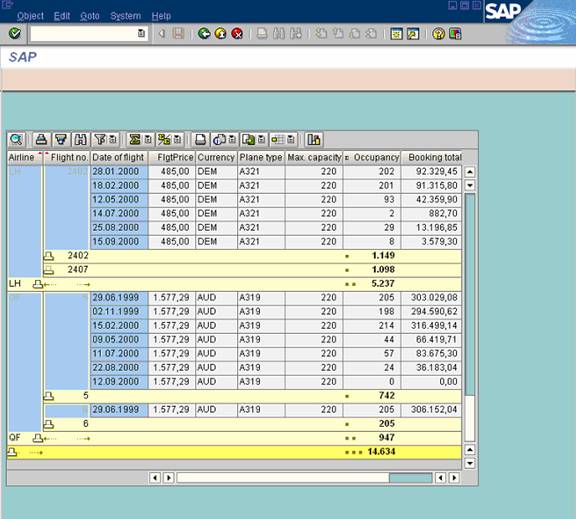Click the Print icon in grid toolbar
This screenshot has height=519, width=576.
click(x=201, y=140)
